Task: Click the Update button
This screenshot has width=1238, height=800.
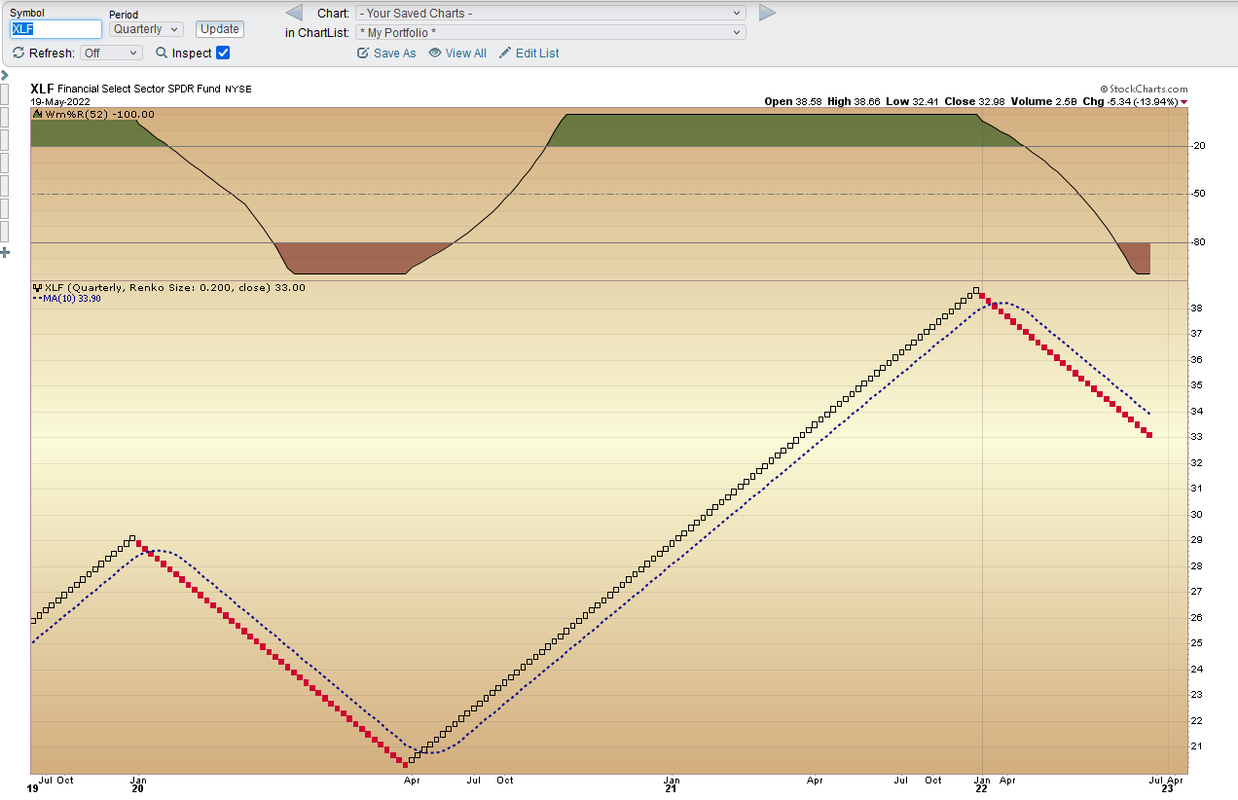Action: coord(220,29)
